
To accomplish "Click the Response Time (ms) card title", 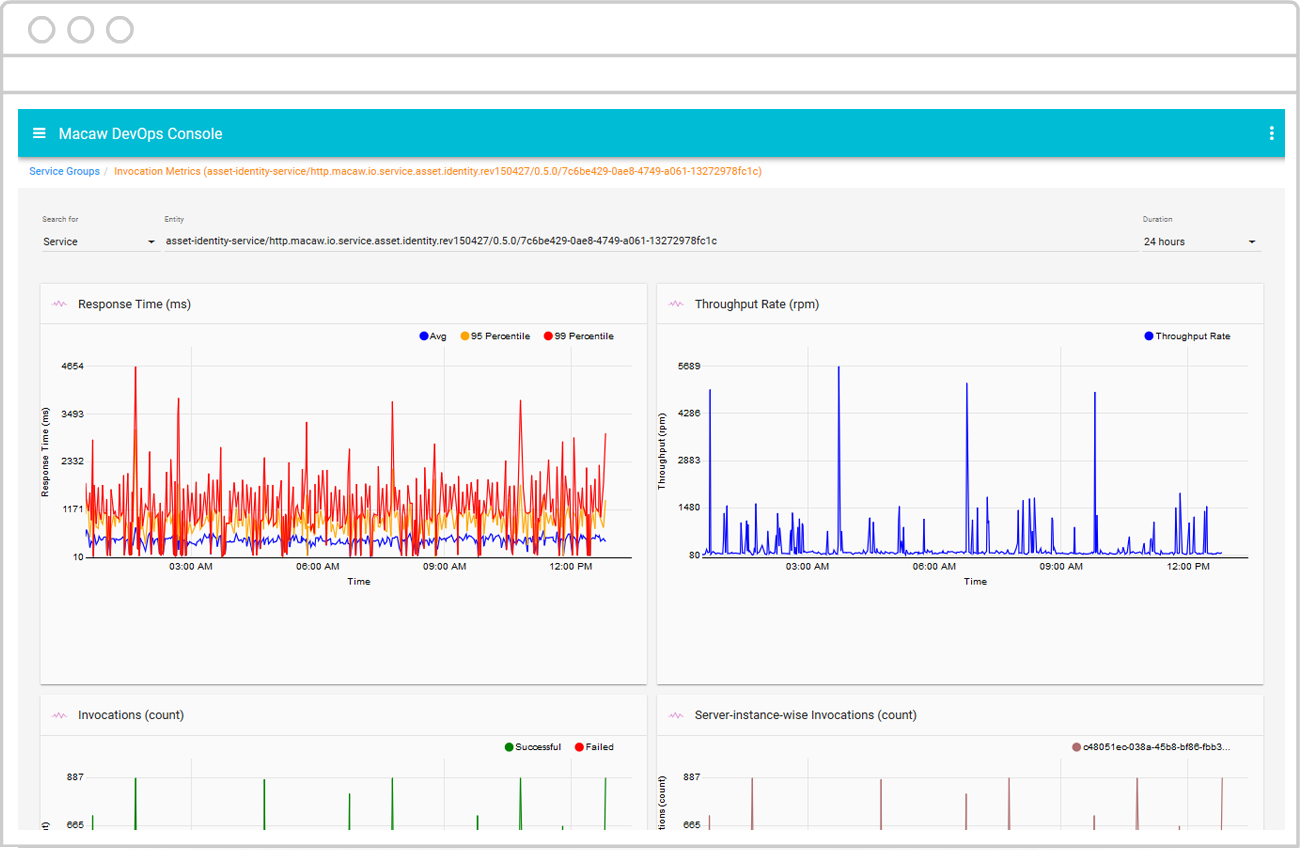I will pos(134,304).
